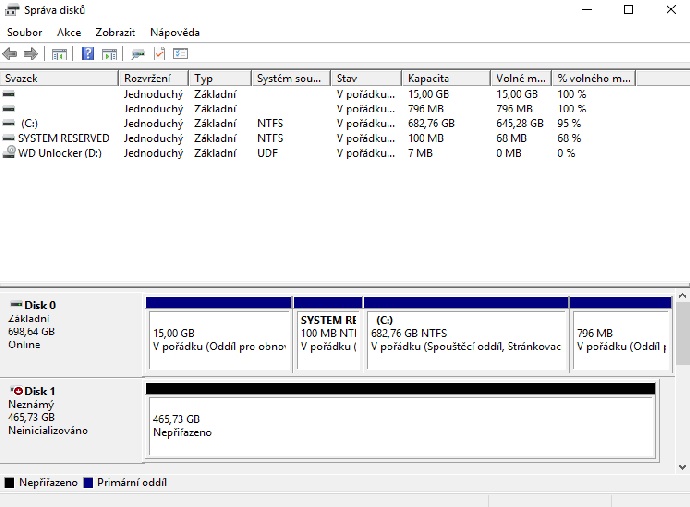Click the Back arrow toolbar icon
The height and width of the screenshot is (507, 690).
point(10,54)
